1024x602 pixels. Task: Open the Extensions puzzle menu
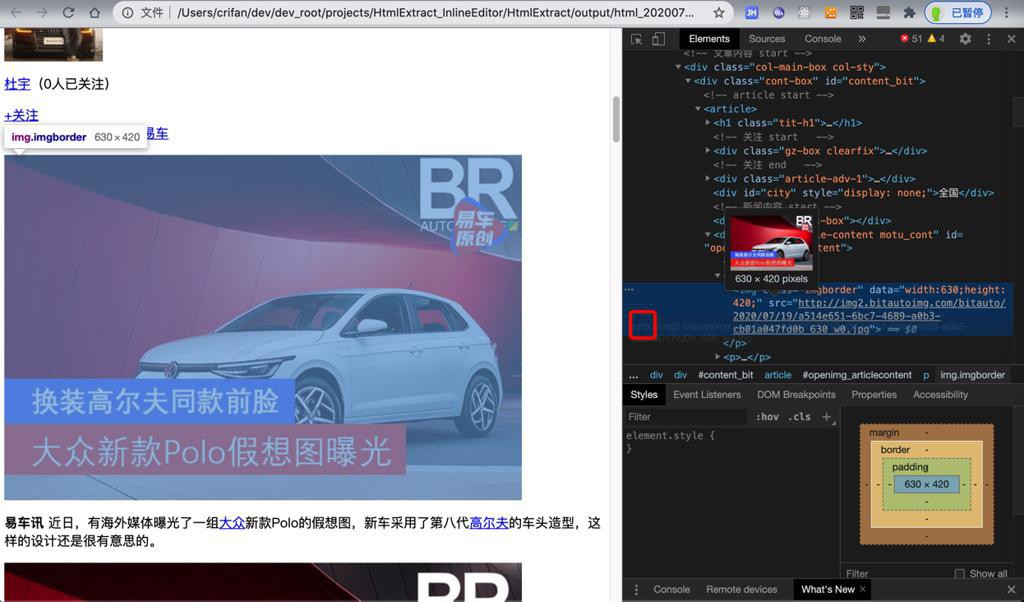tap(909, 12)
